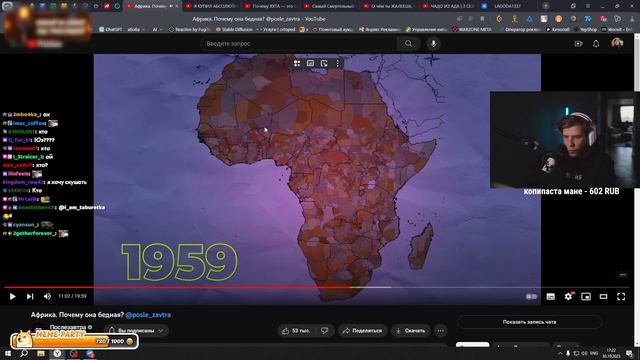Open the WARZONE META bookmark
The image size is (640, 360).
tap(472, 29)
